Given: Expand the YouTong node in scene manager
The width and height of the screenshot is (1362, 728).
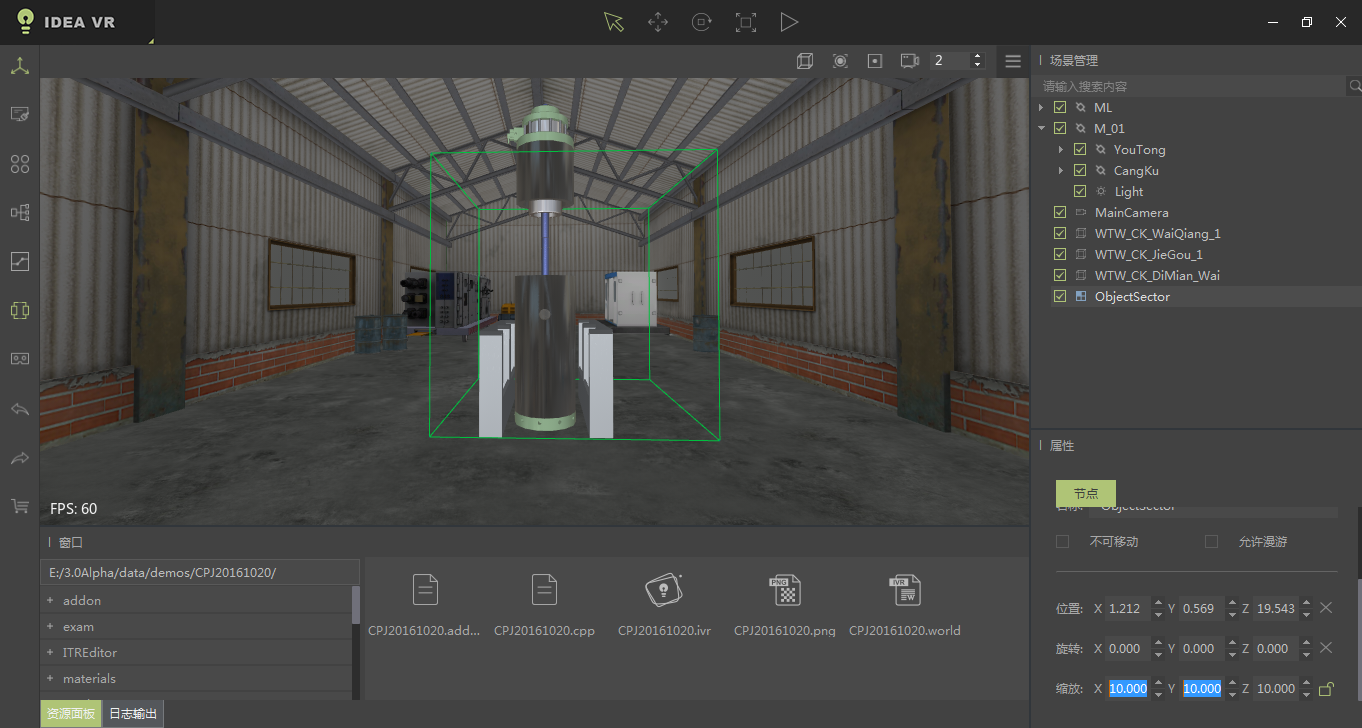Looking at the screenshot, I should [1062, 149].
